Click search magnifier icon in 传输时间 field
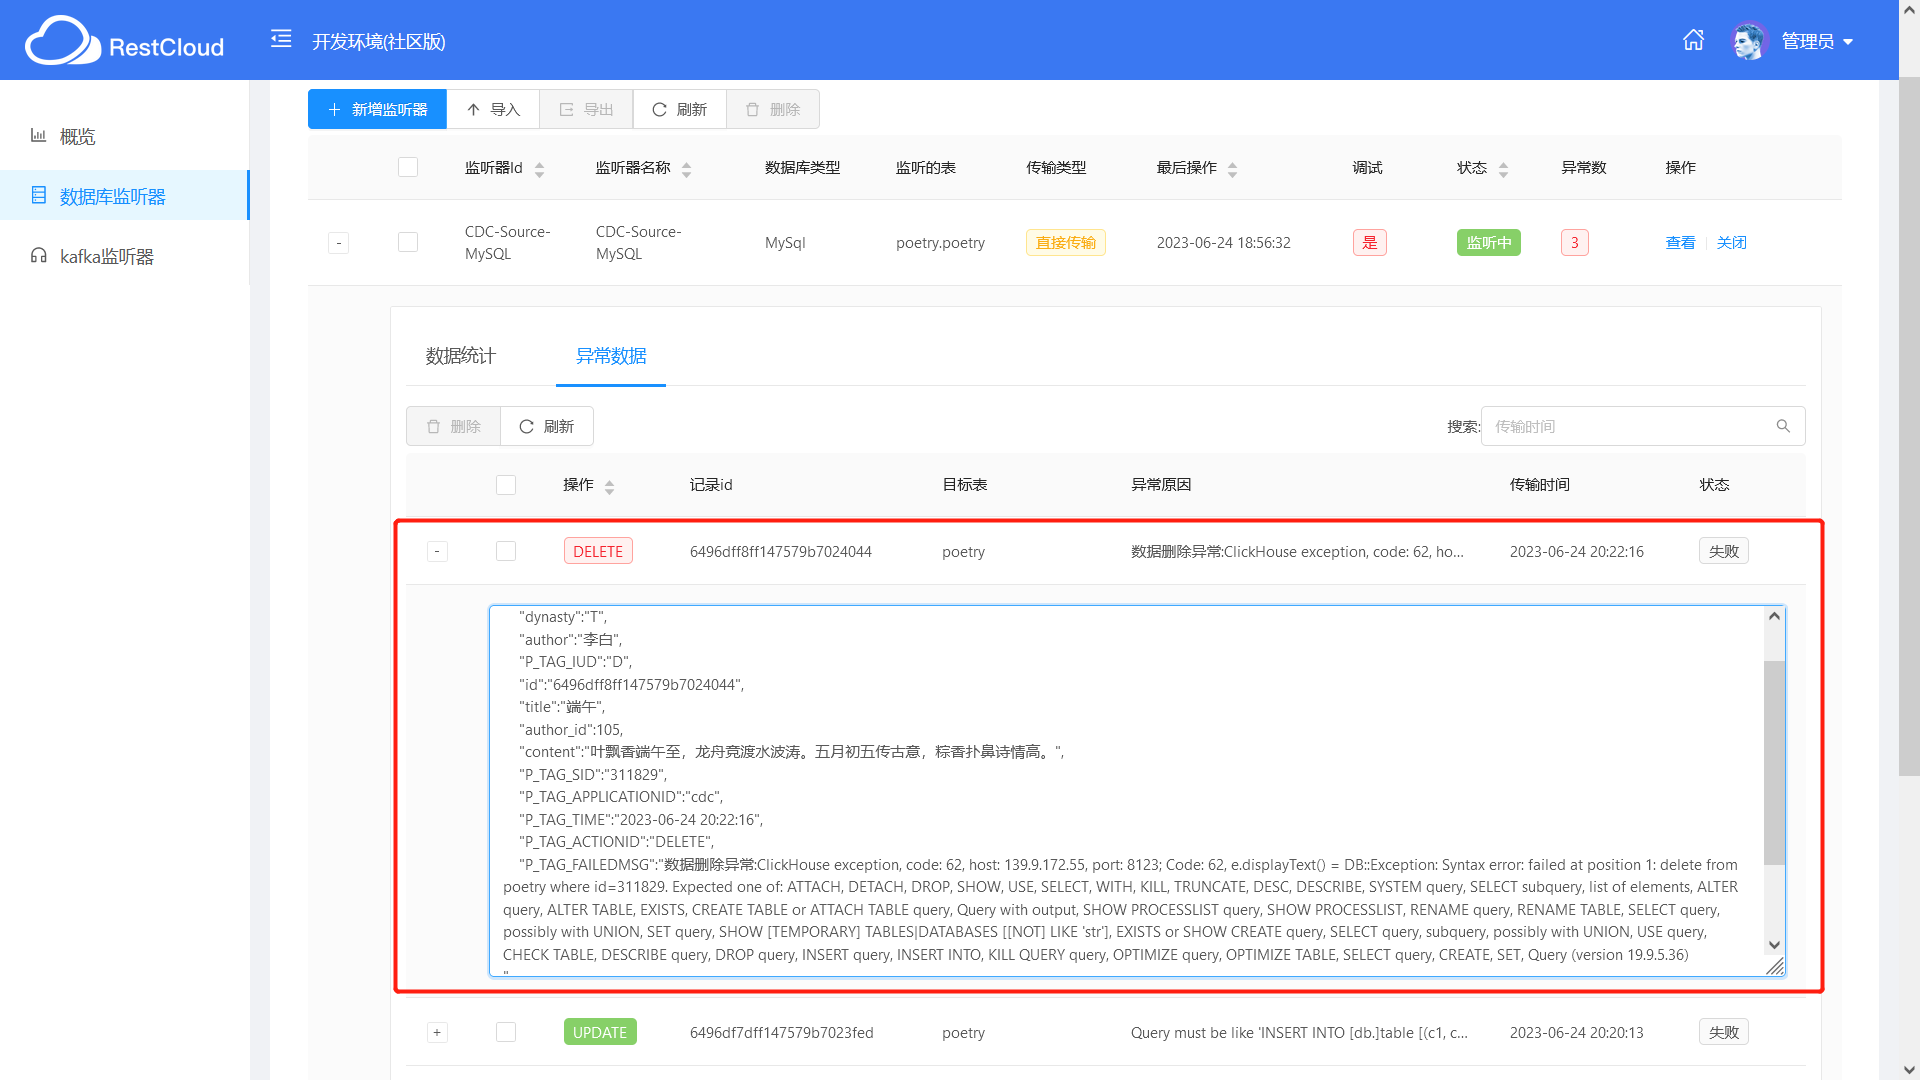1920x1080 pixels. 1783,426
